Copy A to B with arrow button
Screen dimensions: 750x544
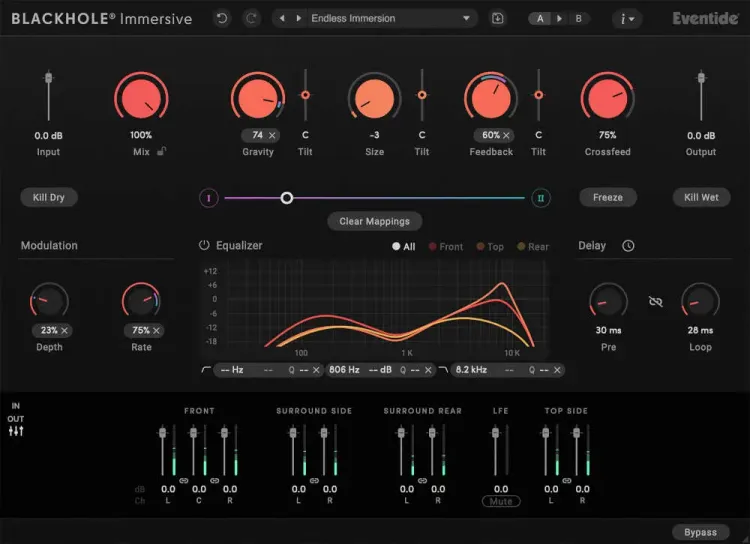click(x=559, y=19)
